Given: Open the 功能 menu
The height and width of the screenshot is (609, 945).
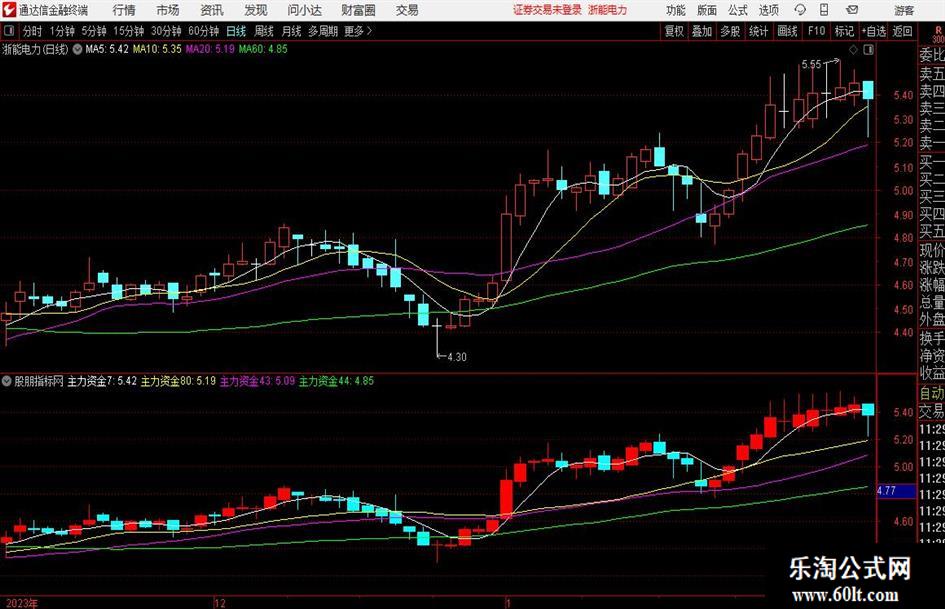Looking at the screenshot, I should pos(675,10).
